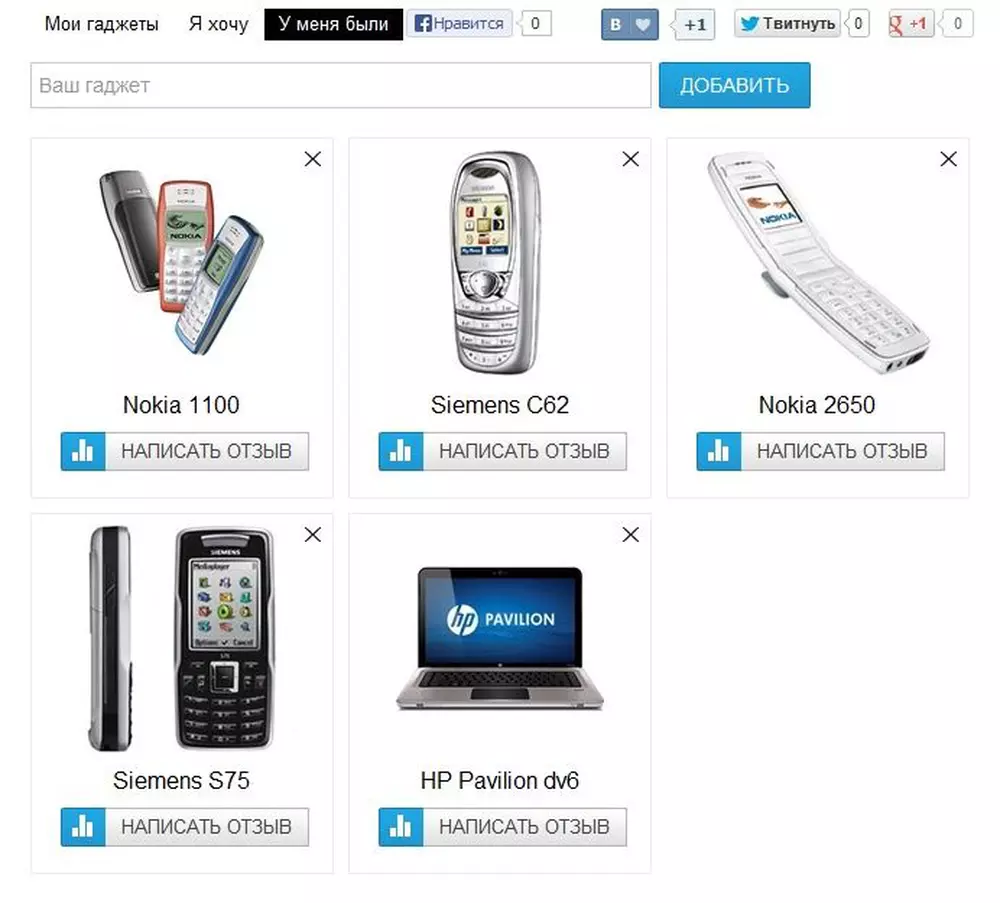Write a review for Siemens S75
Screen dimensions: 1000x903
pyautogui.click(x=185, y=827)
